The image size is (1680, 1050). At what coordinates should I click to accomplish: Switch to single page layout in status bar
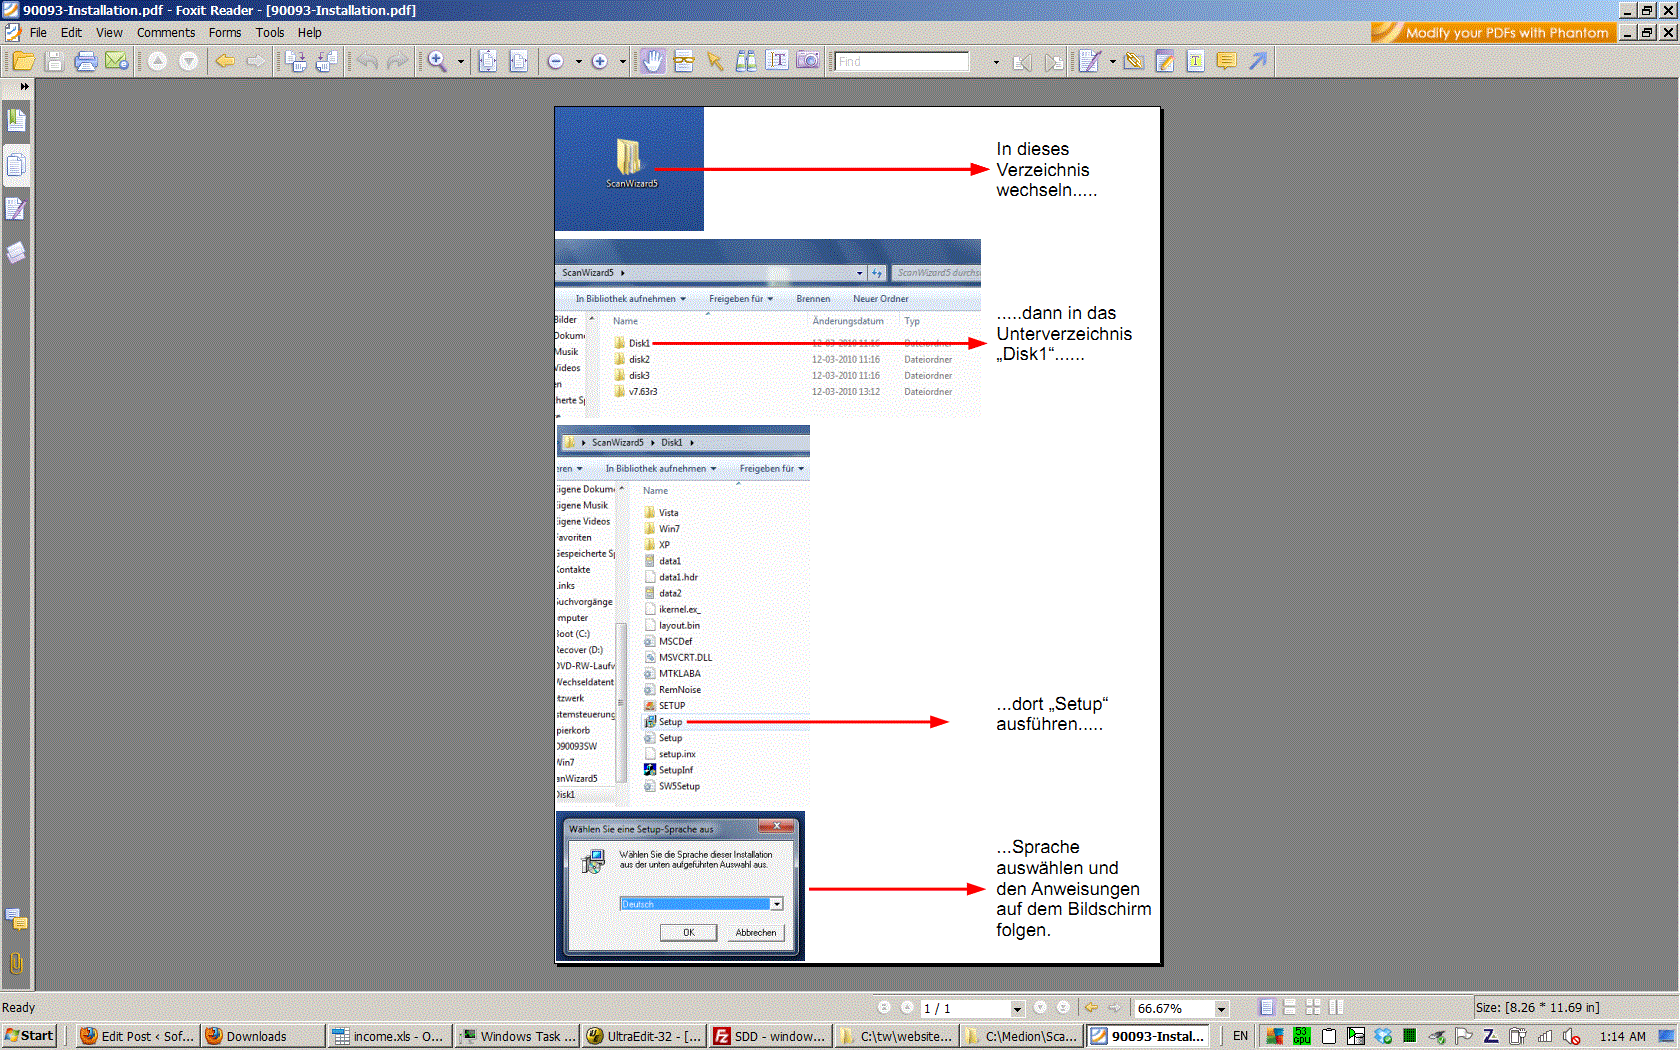1267,1008
